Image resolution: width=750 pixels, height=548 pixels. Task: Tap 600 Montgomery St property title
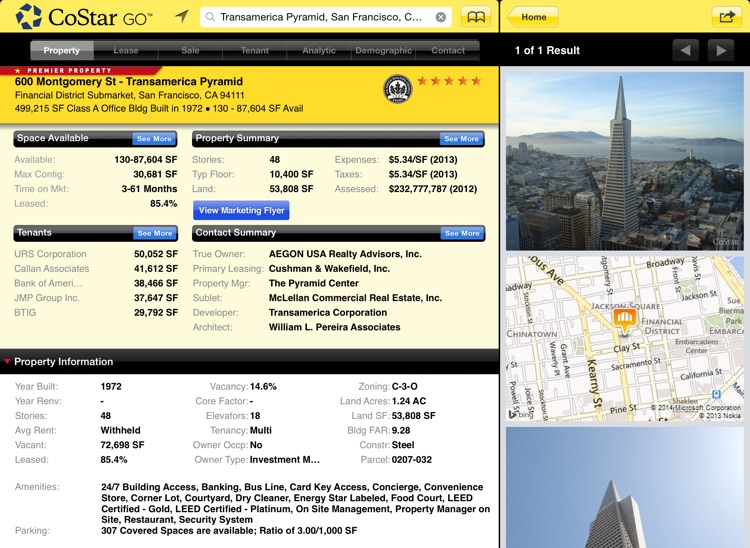click(x=129, y=81)
